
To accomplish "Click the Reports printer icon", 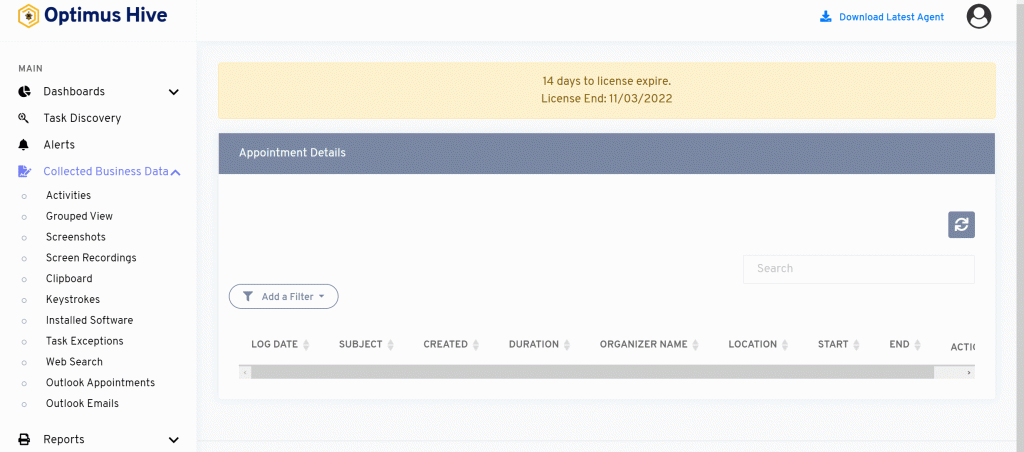I will tap(24, 439).
